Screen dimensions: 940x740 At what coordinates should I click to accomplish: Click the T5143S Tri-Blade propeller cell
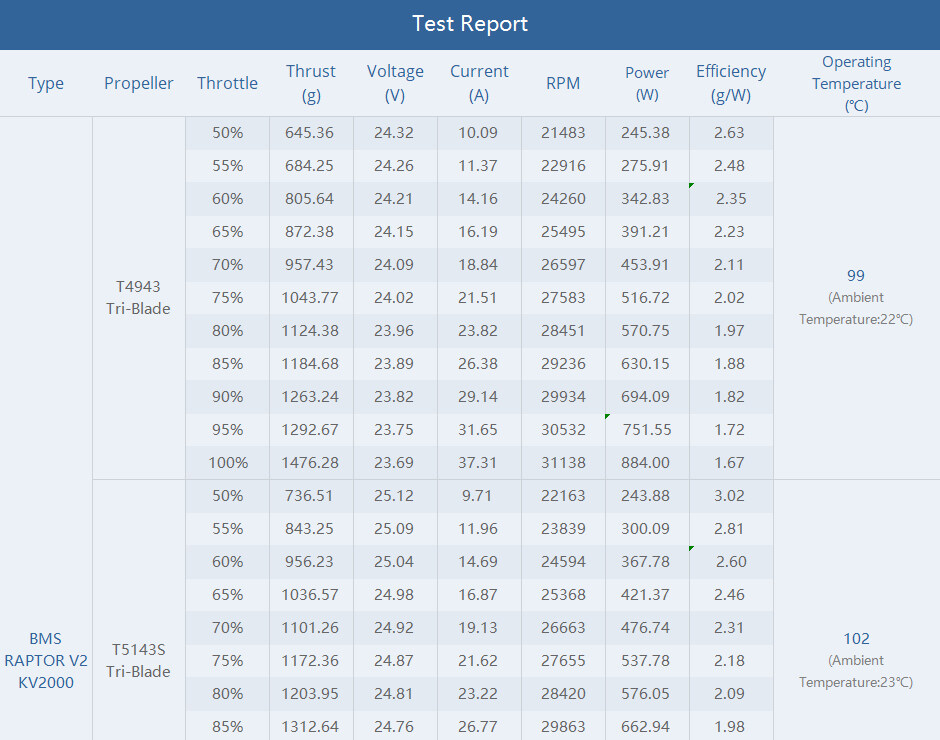[139, 660]
